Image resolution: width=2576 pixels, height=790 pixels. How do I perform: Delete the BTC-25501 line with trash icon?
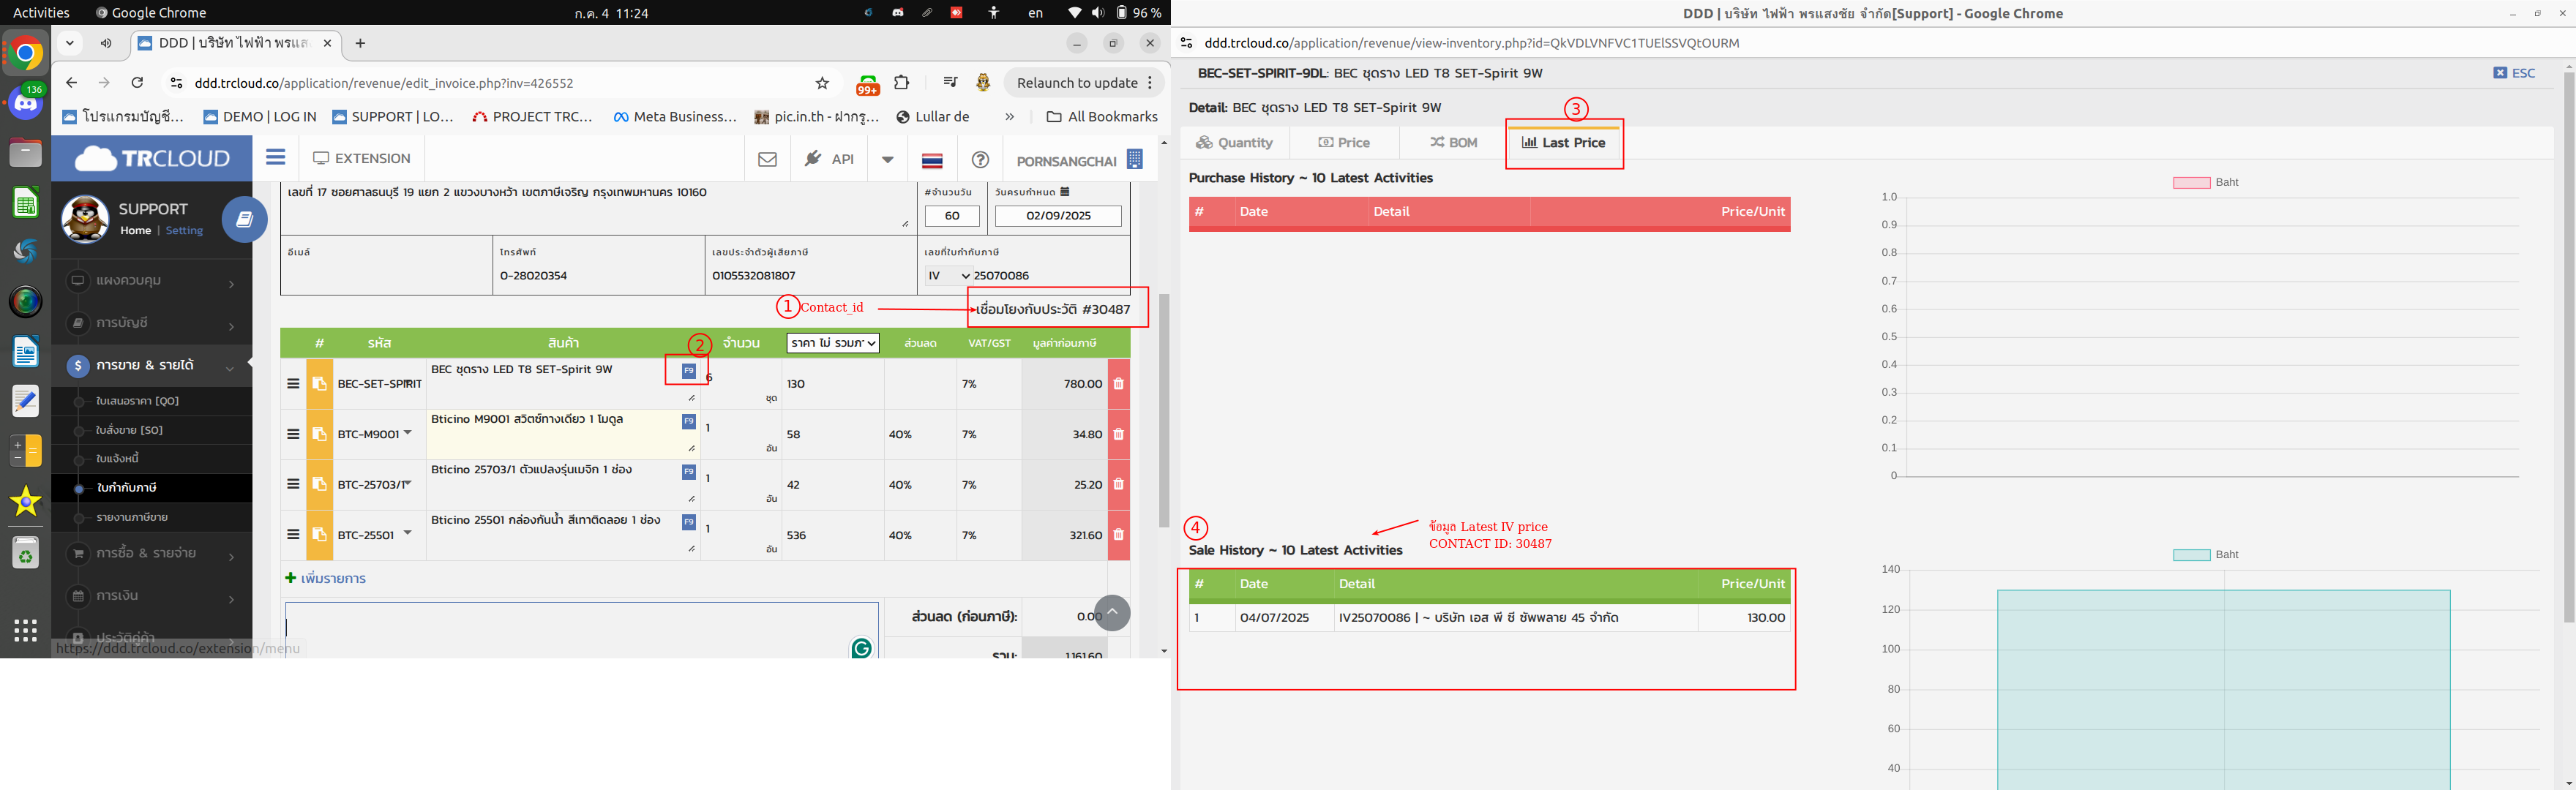click(1118, 535)
